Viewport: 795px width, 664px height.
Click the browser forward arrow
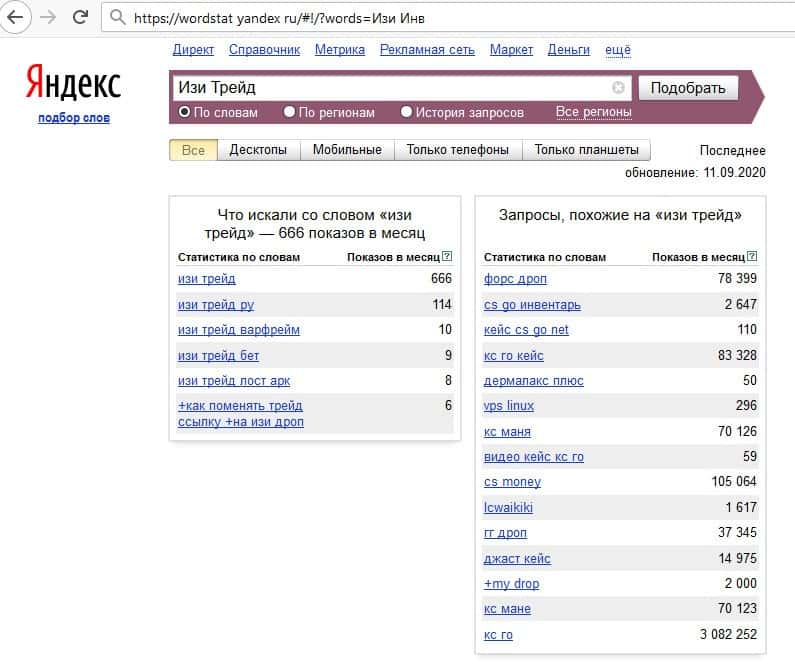coord(47,17)
